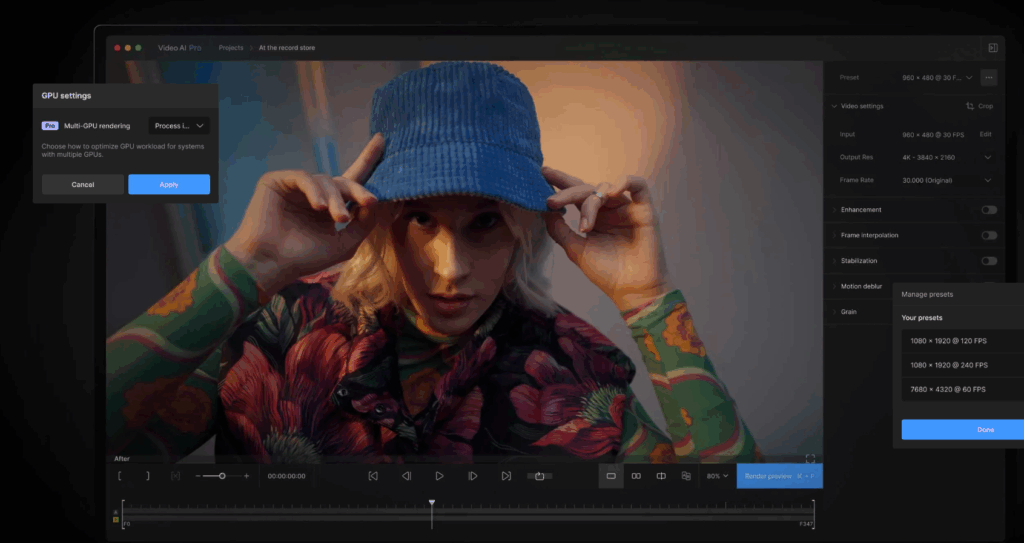1024x543 pixels.
Task: Expand the Motion deblur section
Action: pos(834,286)
